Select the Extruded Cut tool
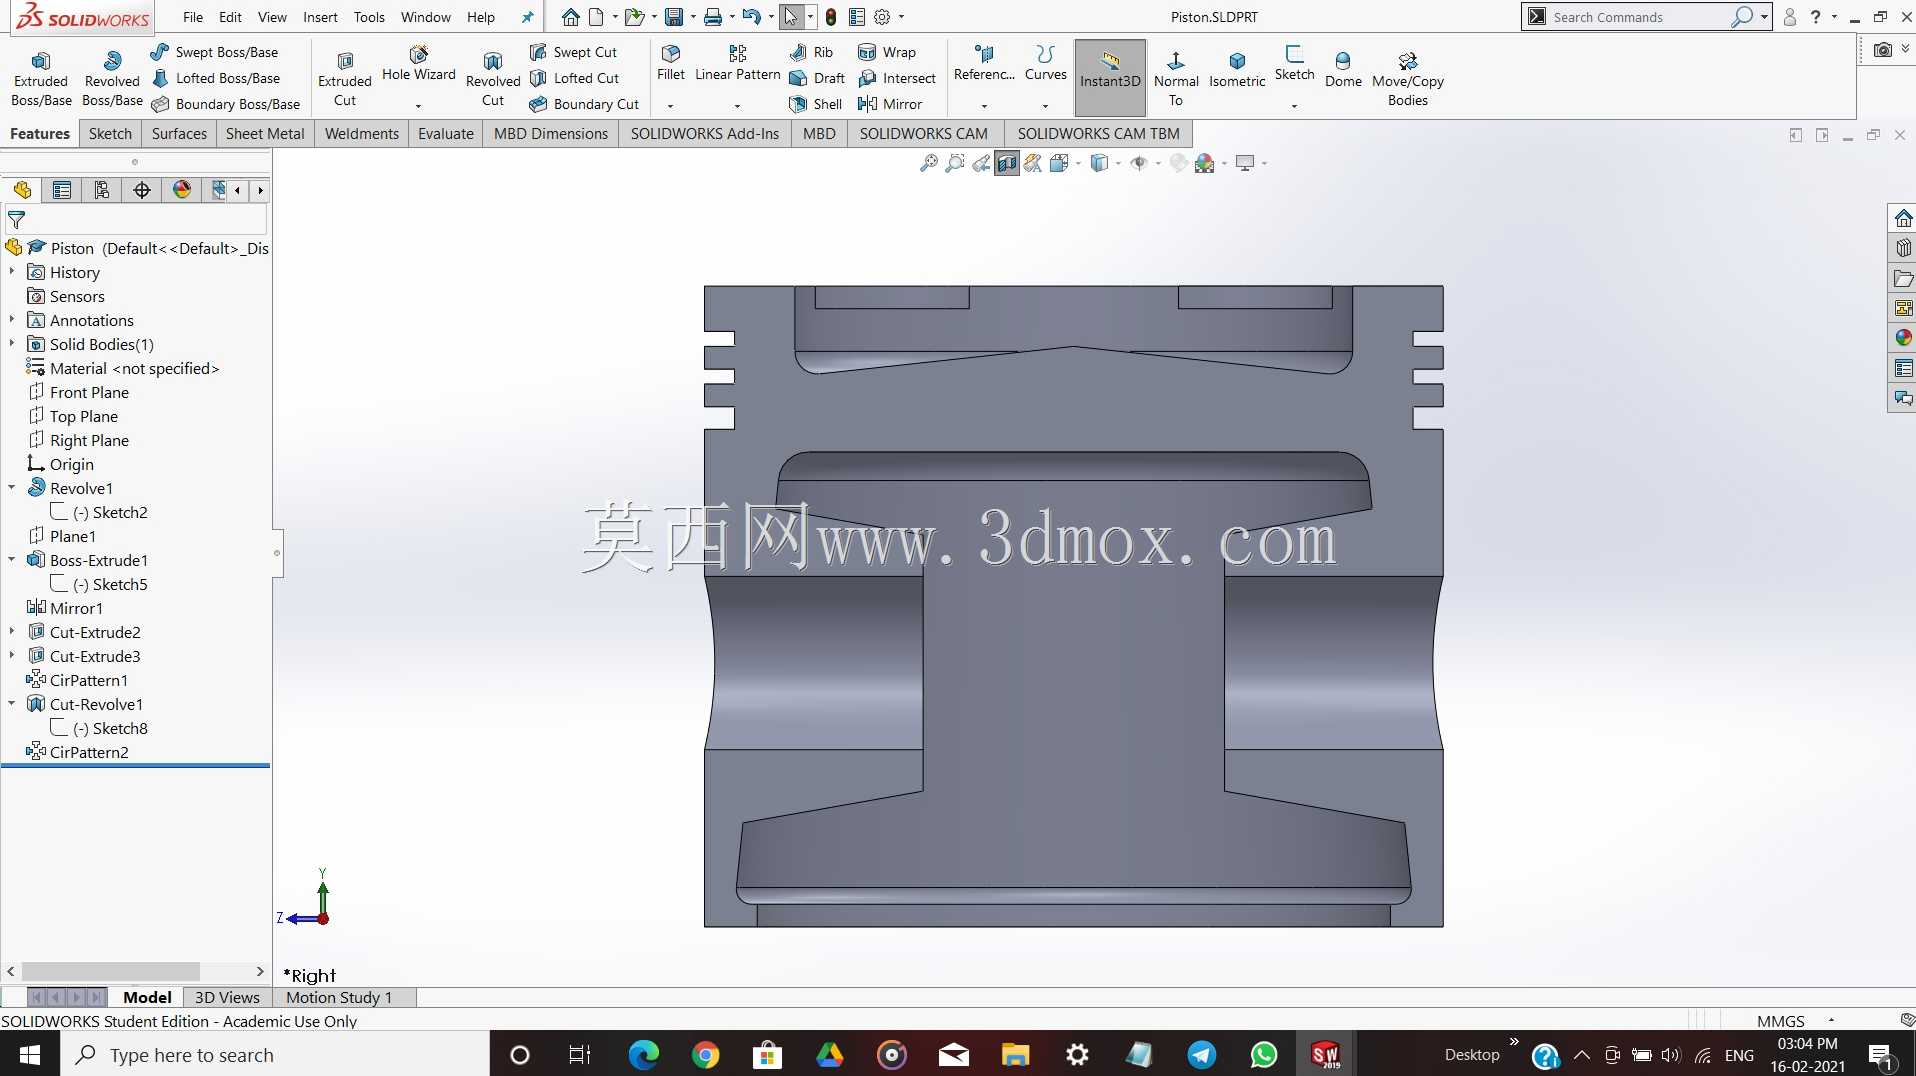This screenshot has height=1076, width=1916. click(x=345, y=78)
